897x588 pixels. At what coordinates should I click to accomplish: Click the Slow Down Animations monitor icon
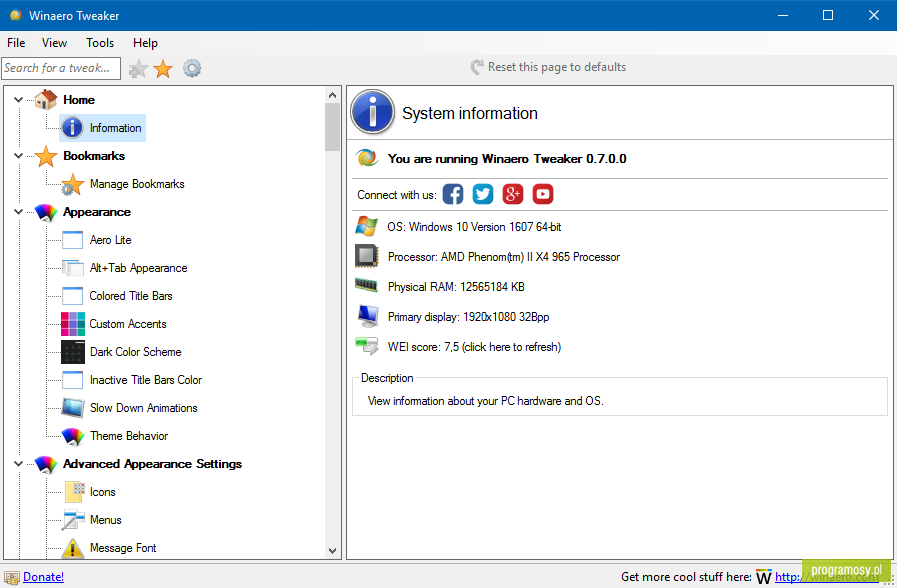[x=73, y=408]
